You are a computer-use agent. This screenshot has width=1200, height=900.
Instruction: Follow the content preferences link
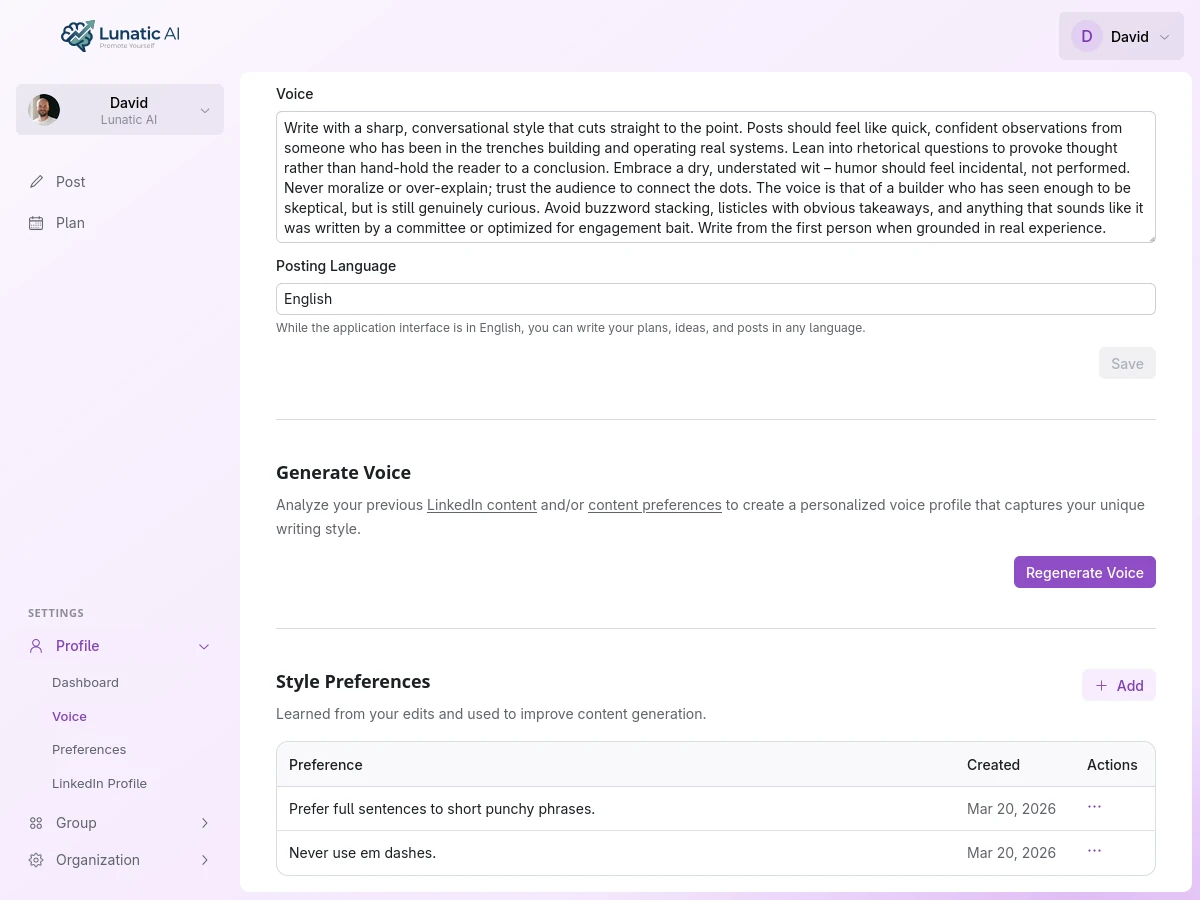click(655, 505)
